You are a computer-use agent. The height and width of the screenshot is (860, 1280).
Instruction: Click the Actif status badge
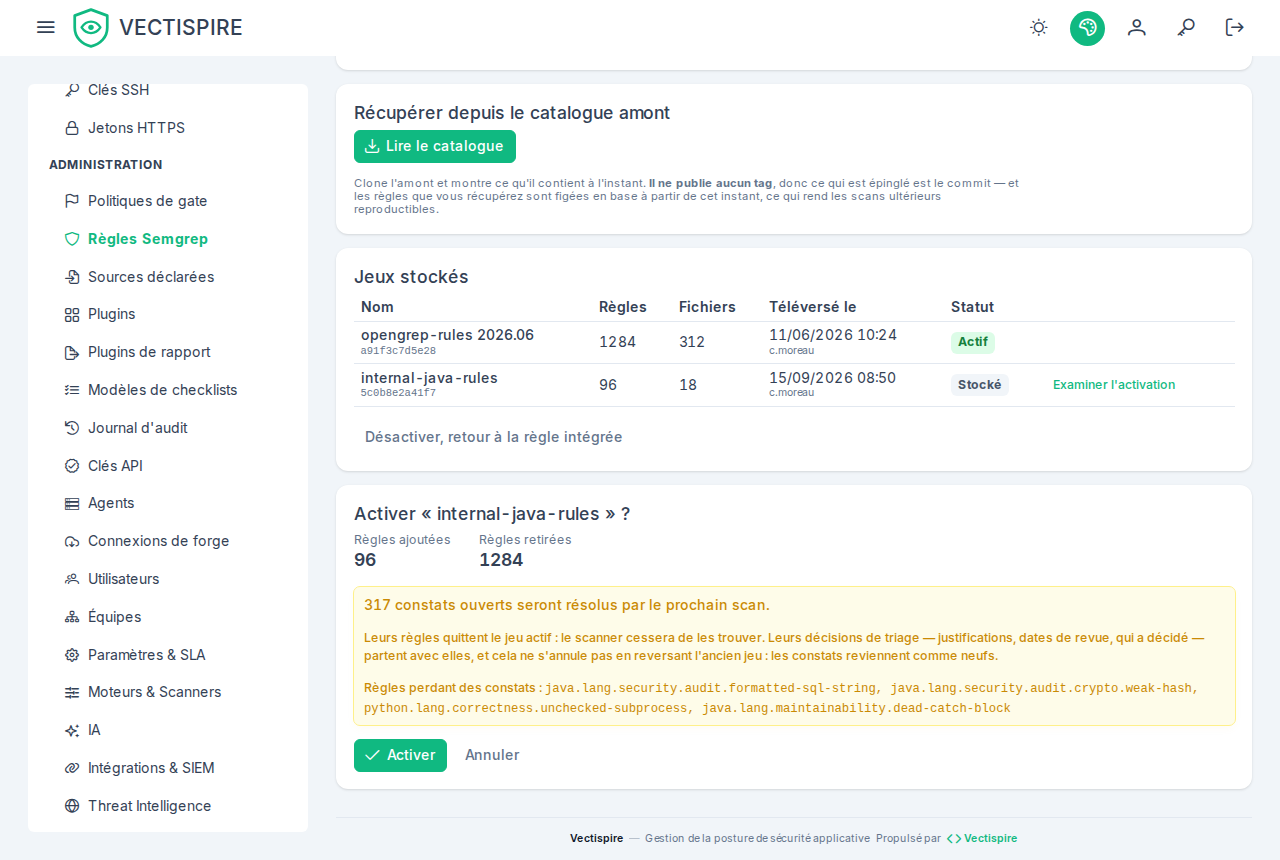(x=973, y=342)
